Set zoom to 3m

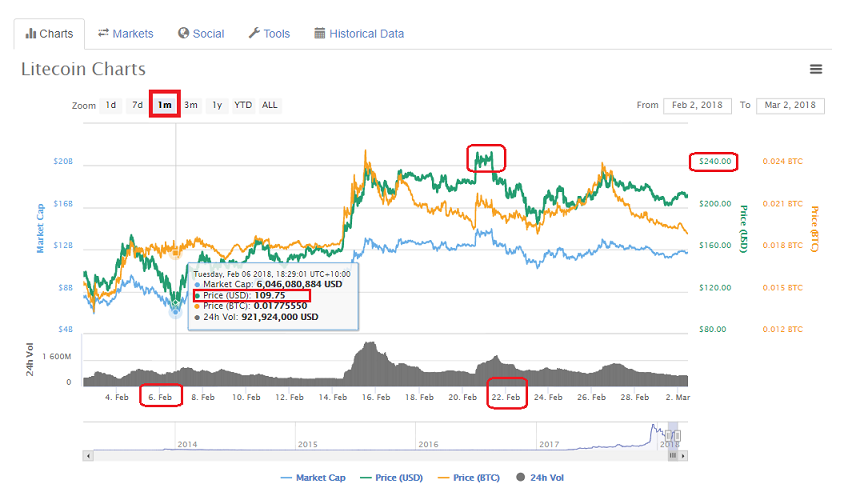click(191, 105)
